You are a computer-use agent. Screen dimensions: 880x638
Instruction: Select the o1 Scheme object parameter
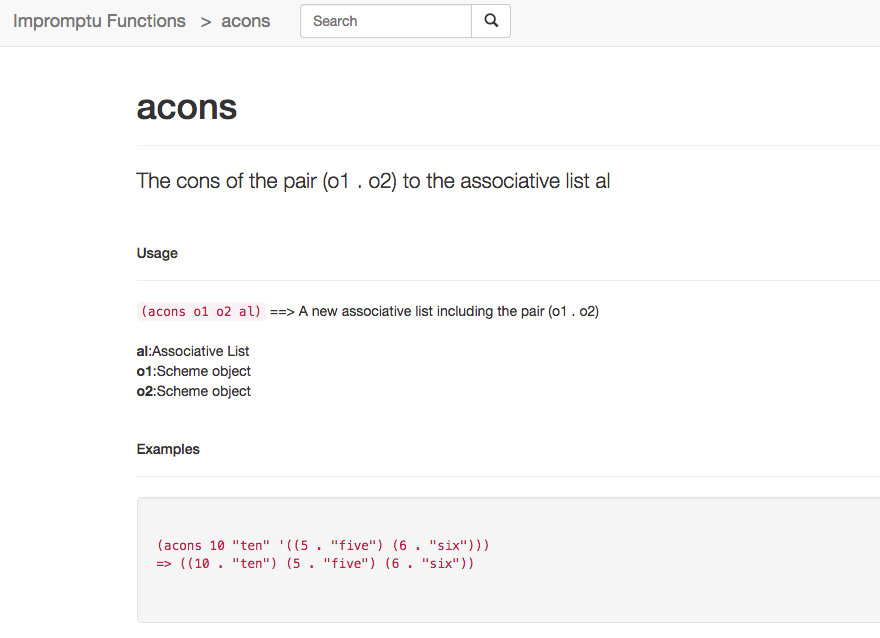194,371
